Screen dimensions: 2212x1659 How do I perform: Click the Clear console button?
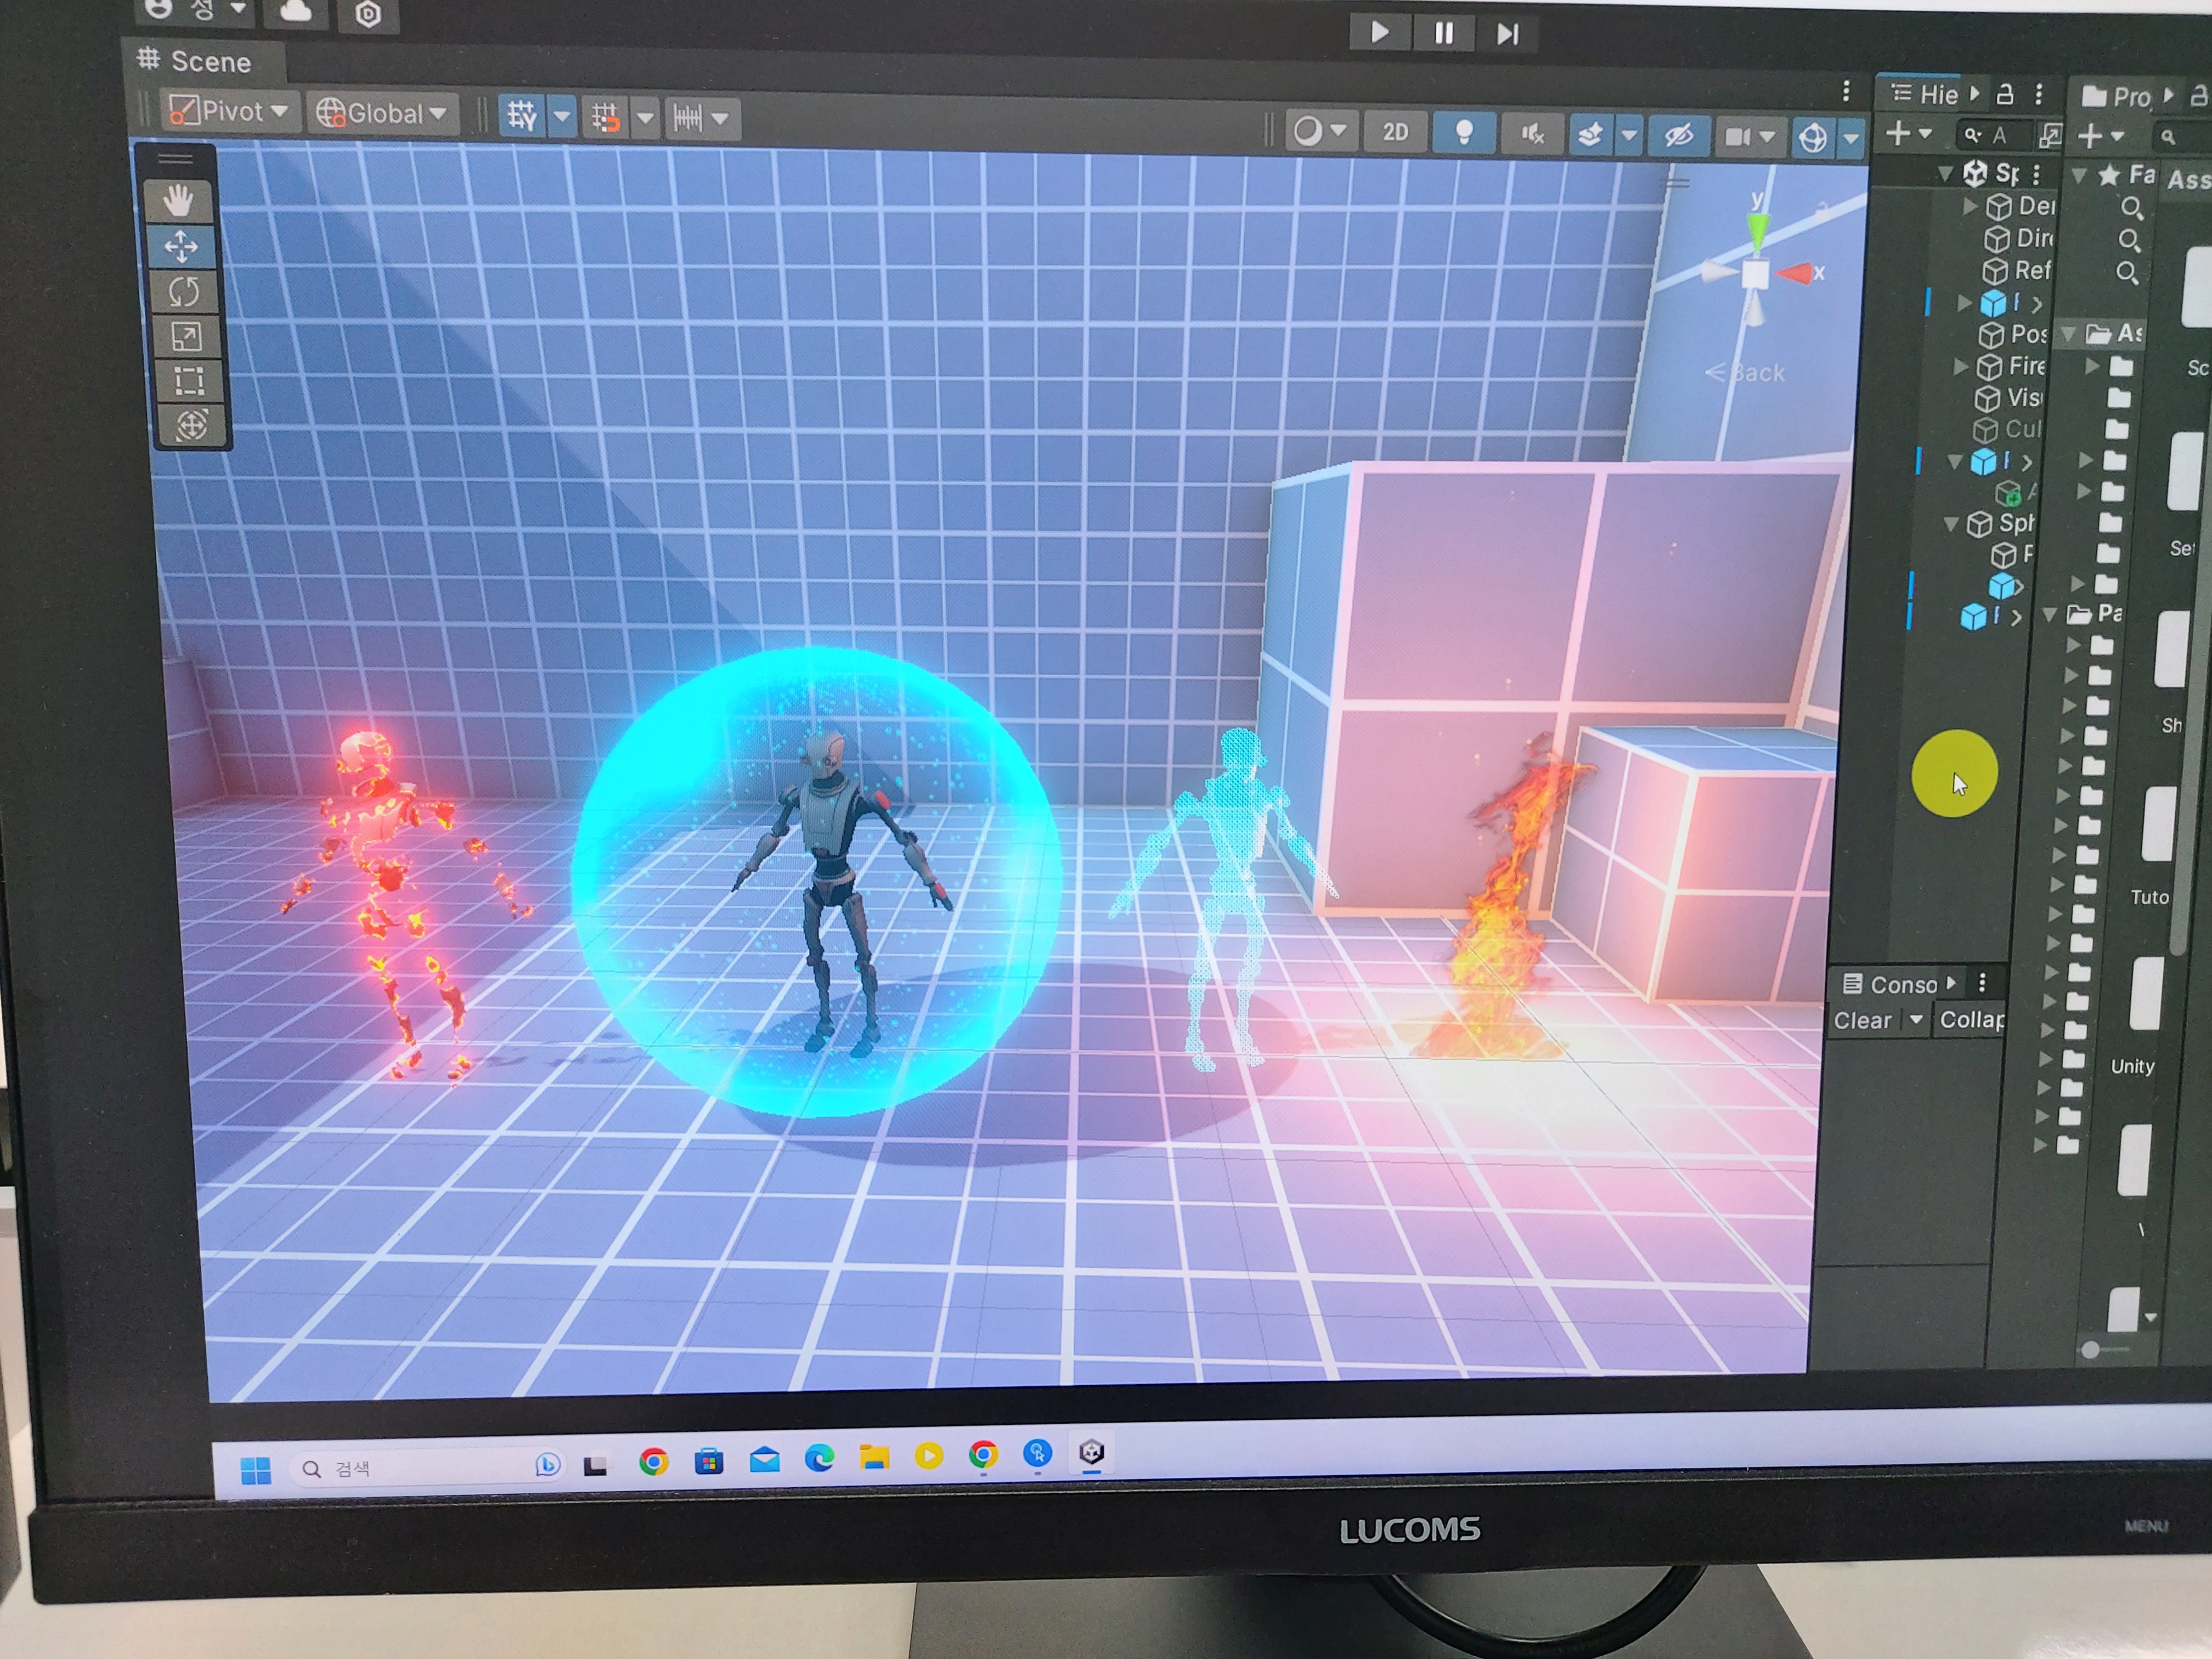coord(1862,1021)
